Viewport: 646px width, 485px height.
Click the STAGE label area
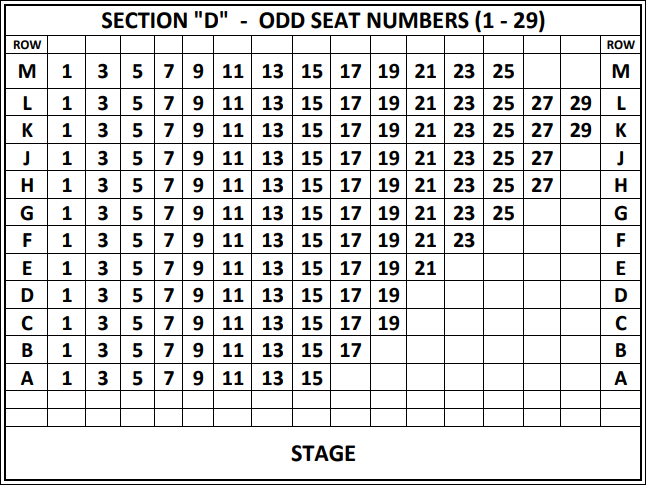(323, 453)
